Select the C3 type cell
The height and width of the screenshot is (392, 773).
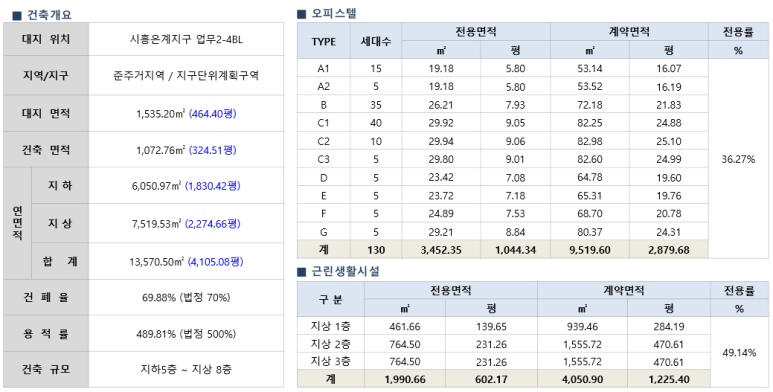point(323,159)
